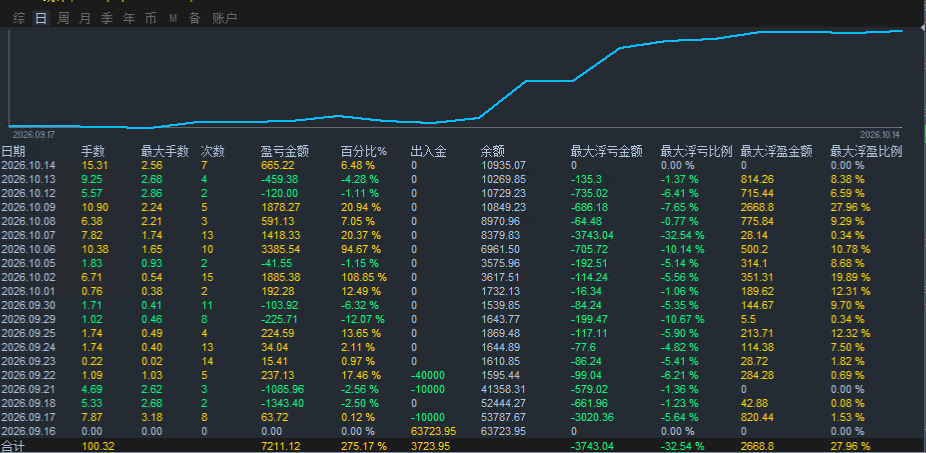Click the 盈亏金额 column header
The image size is (926, 453).
point(285,152)
